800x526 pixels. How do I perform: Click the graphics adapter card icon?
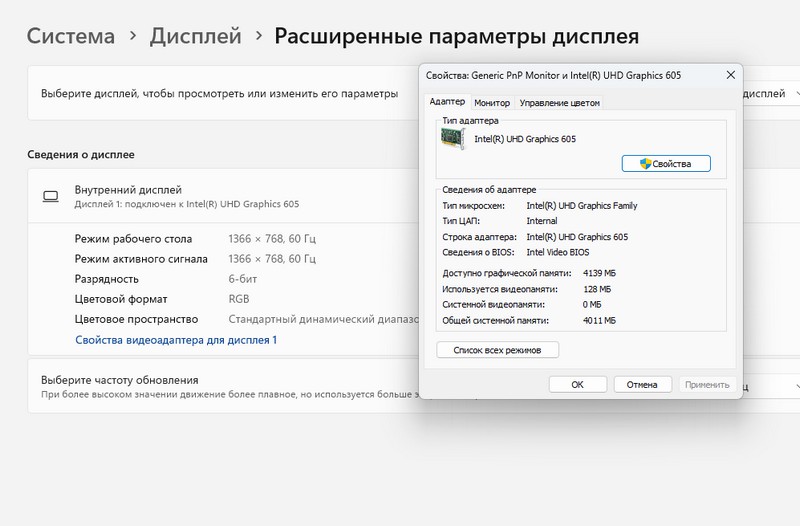[455, 140]
